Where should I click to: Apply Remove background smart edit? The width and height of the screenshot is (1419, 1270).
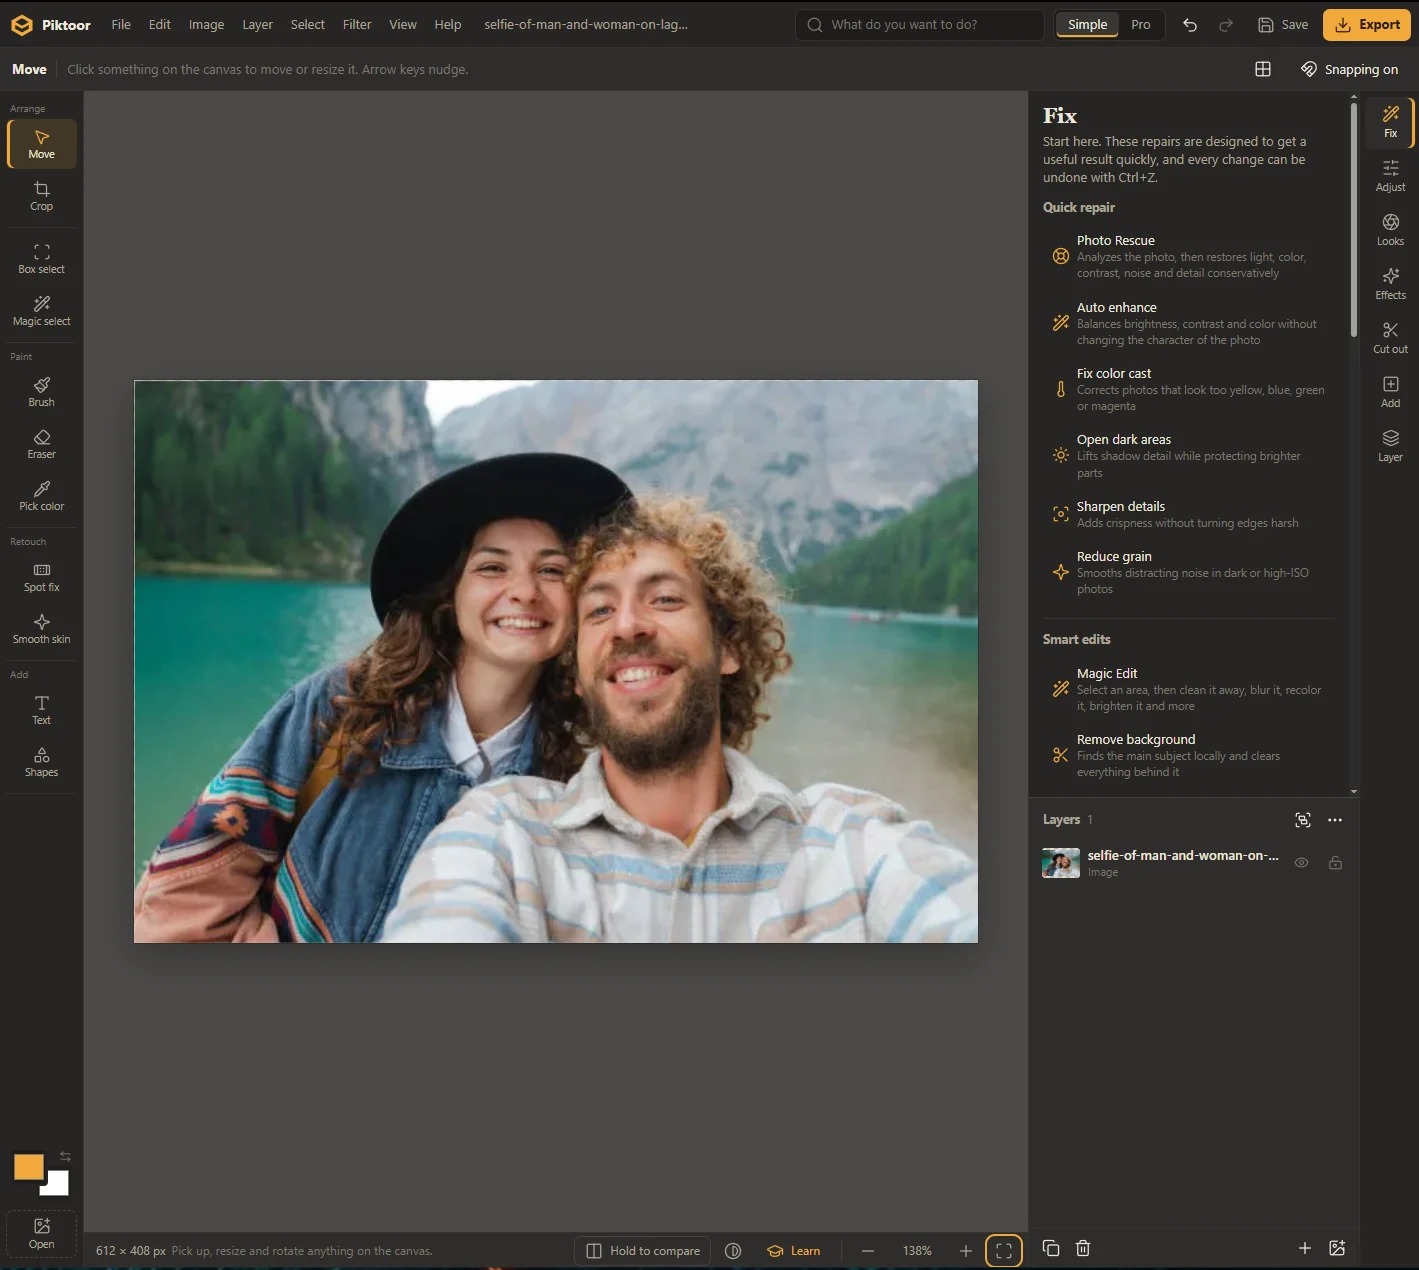[1189, 756]
